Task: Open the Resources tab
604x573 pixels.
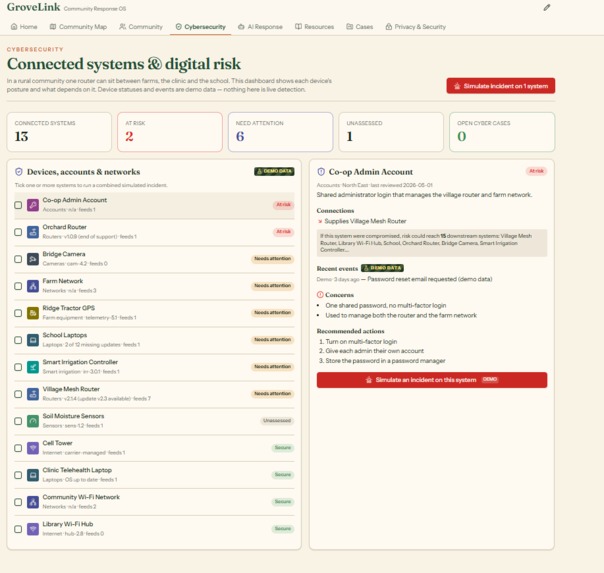Action: [x=314, y=27]
